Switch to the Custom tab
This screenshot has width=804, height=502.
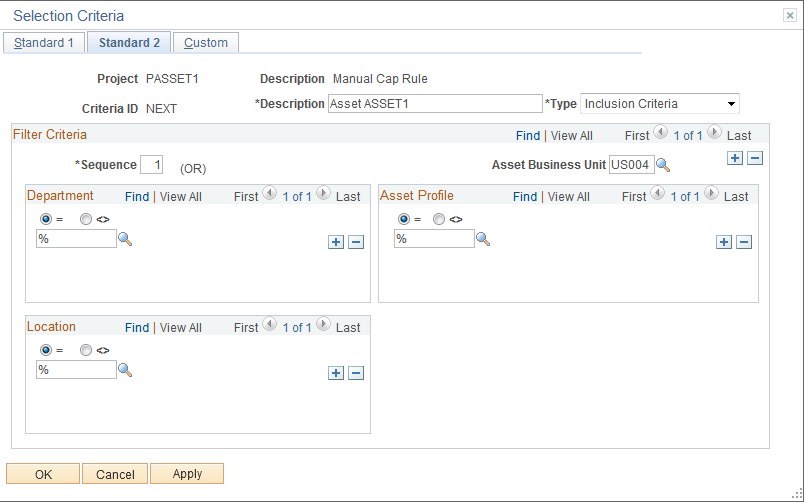click(206, 43)
